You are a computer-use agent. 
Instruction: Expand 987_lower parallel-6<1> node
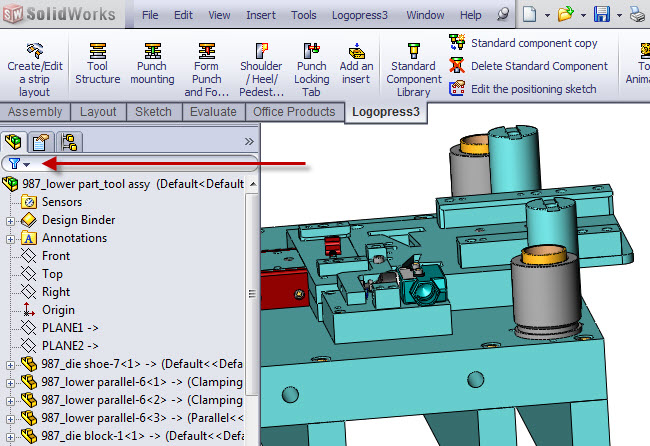coord(10,383)
